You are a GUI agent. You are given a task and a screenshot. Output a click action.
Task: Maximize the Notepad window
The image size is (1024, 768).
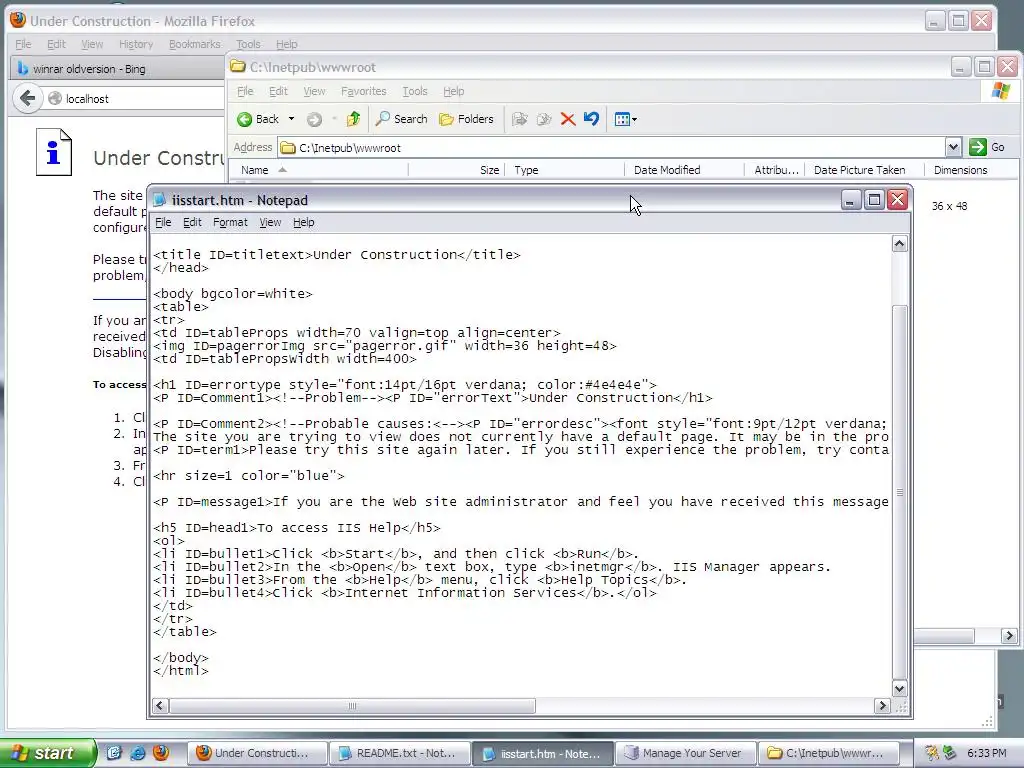pos(874,199)
